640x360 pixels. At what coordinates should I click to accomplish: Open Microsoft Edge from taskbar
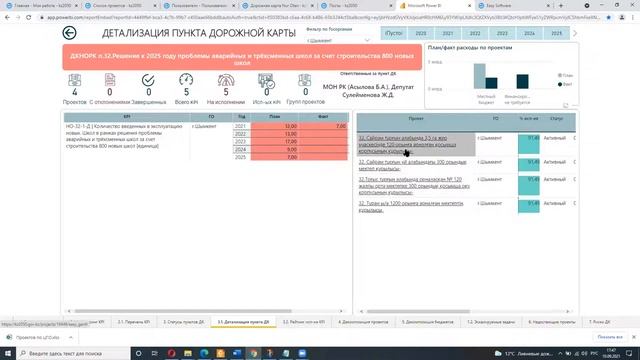204,353
